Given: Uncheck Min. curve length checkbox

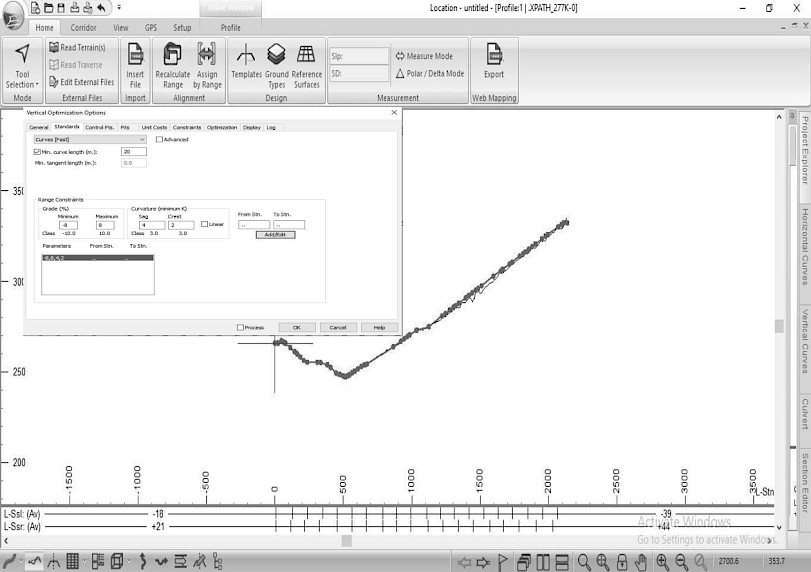Looking at the screenshot, I should 38,151.
